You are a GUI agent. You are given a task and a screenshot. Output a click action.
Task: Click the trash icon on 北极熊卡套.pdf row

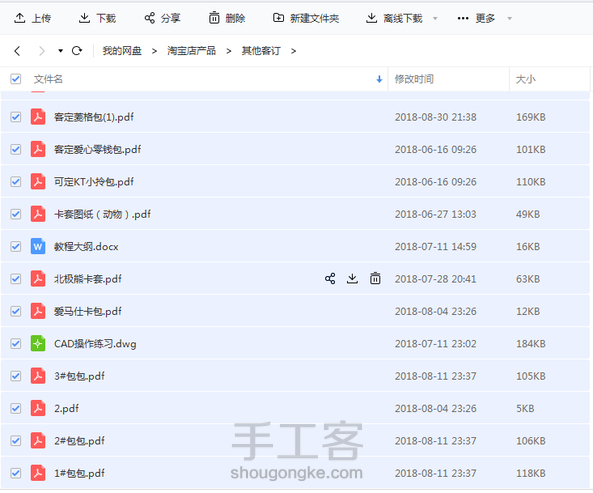375,279
